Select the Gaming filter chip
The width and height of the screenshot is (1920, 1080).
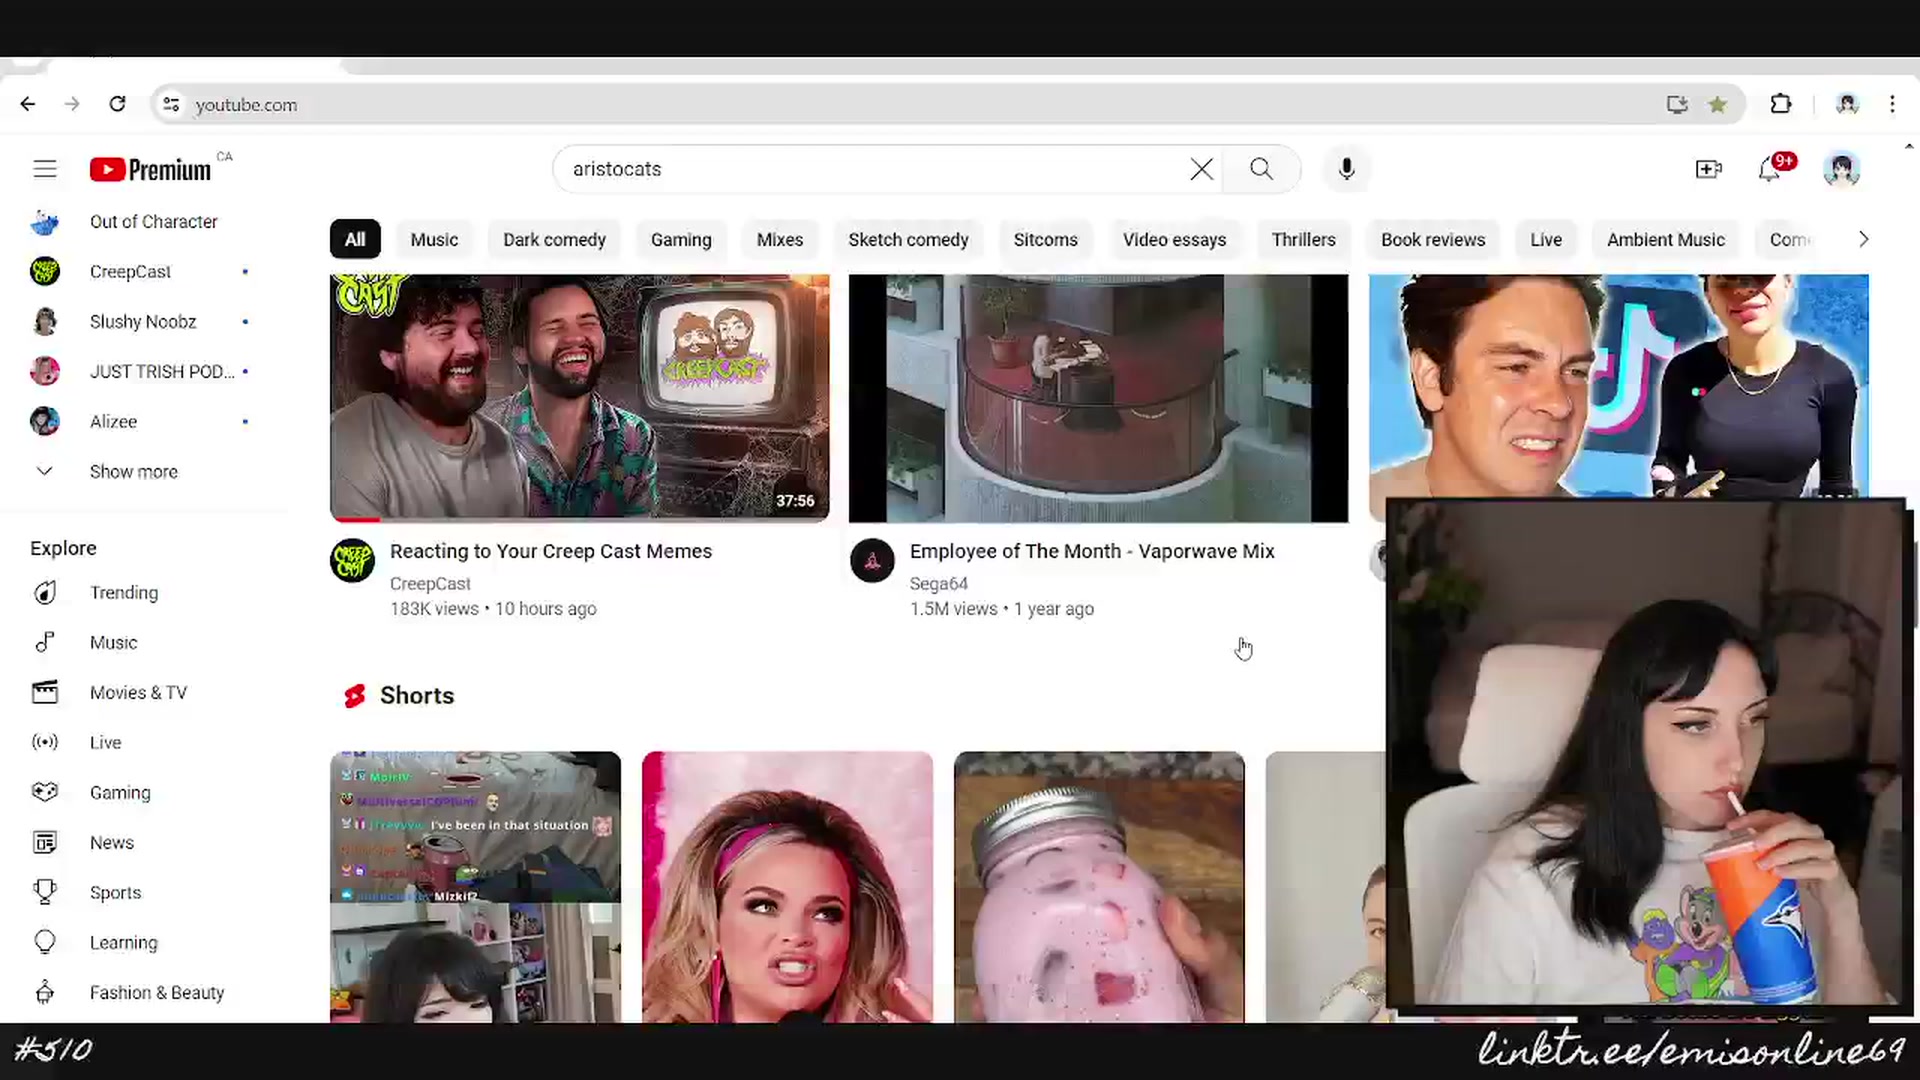(681, 240)
